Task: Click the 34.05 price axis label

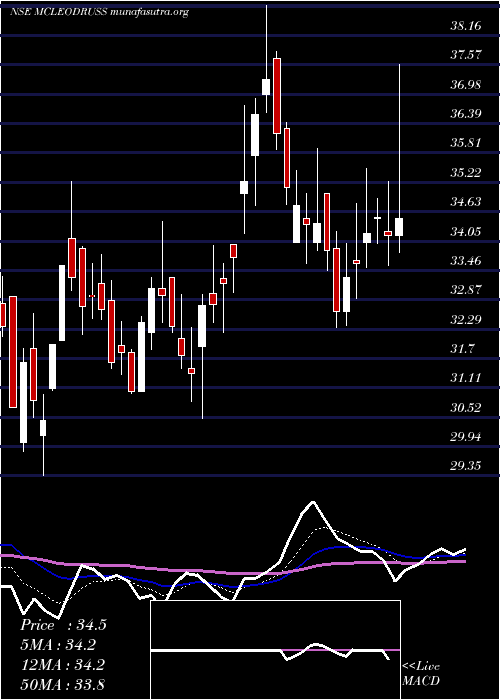Action: tap(466, 231)
